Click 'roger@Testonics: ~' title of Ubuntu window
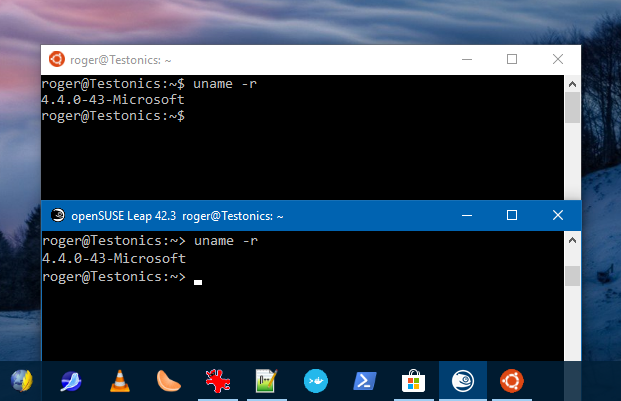 [121, 60]
